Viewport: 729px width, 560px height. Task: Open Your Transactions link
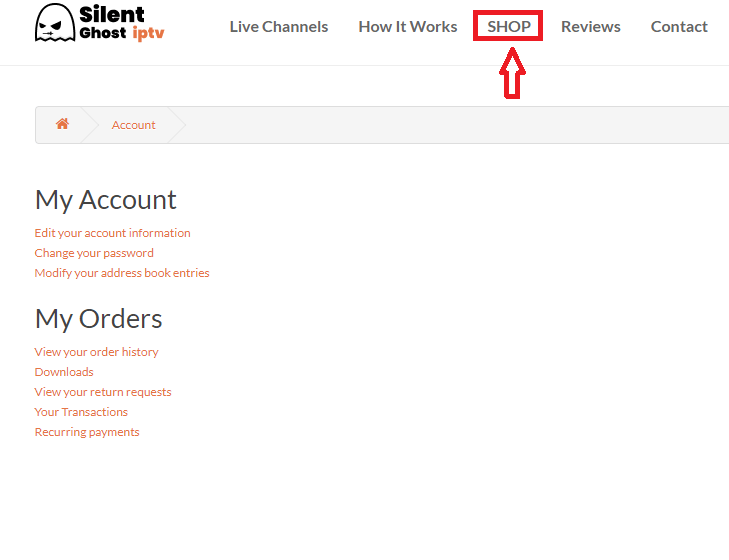coord(81,412)
